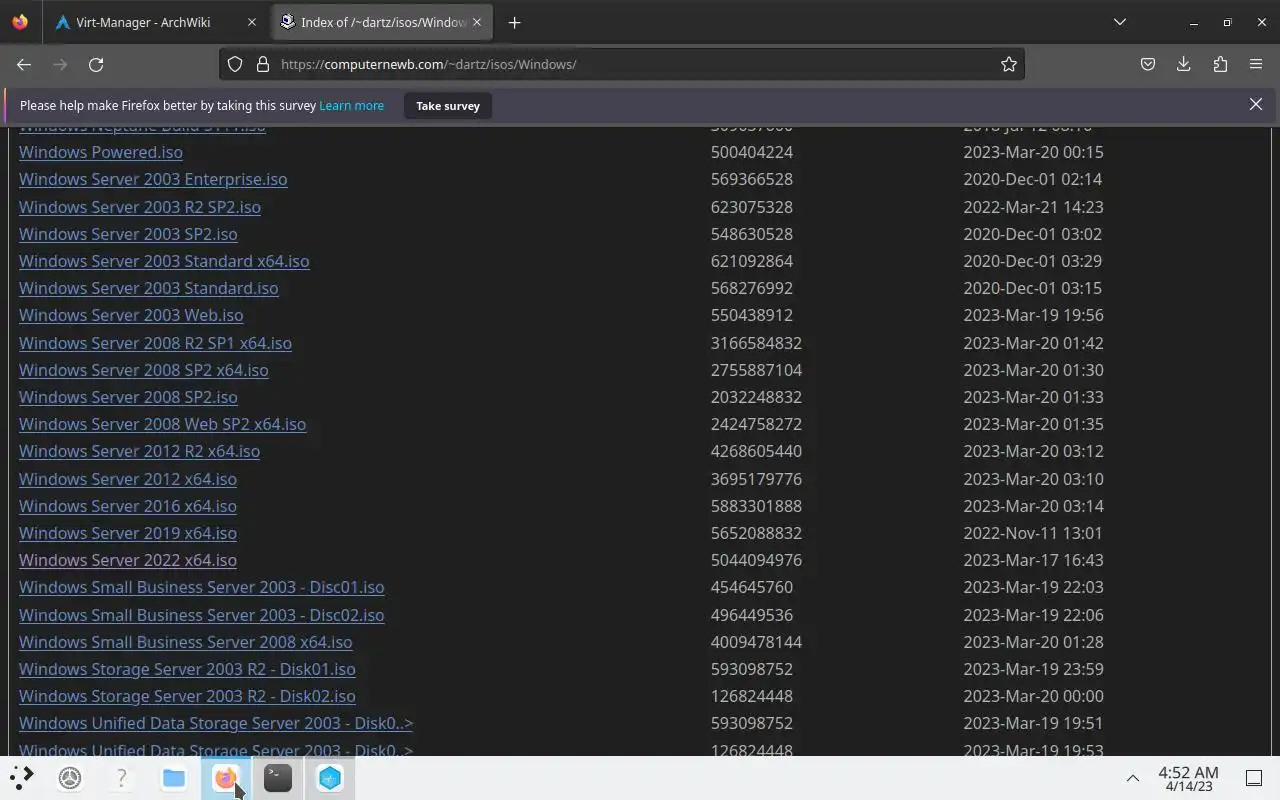Open the Extensions menu
The height and width of the screenshot is (800, 1280).
pyautogui.click(x=1220, y=64)
